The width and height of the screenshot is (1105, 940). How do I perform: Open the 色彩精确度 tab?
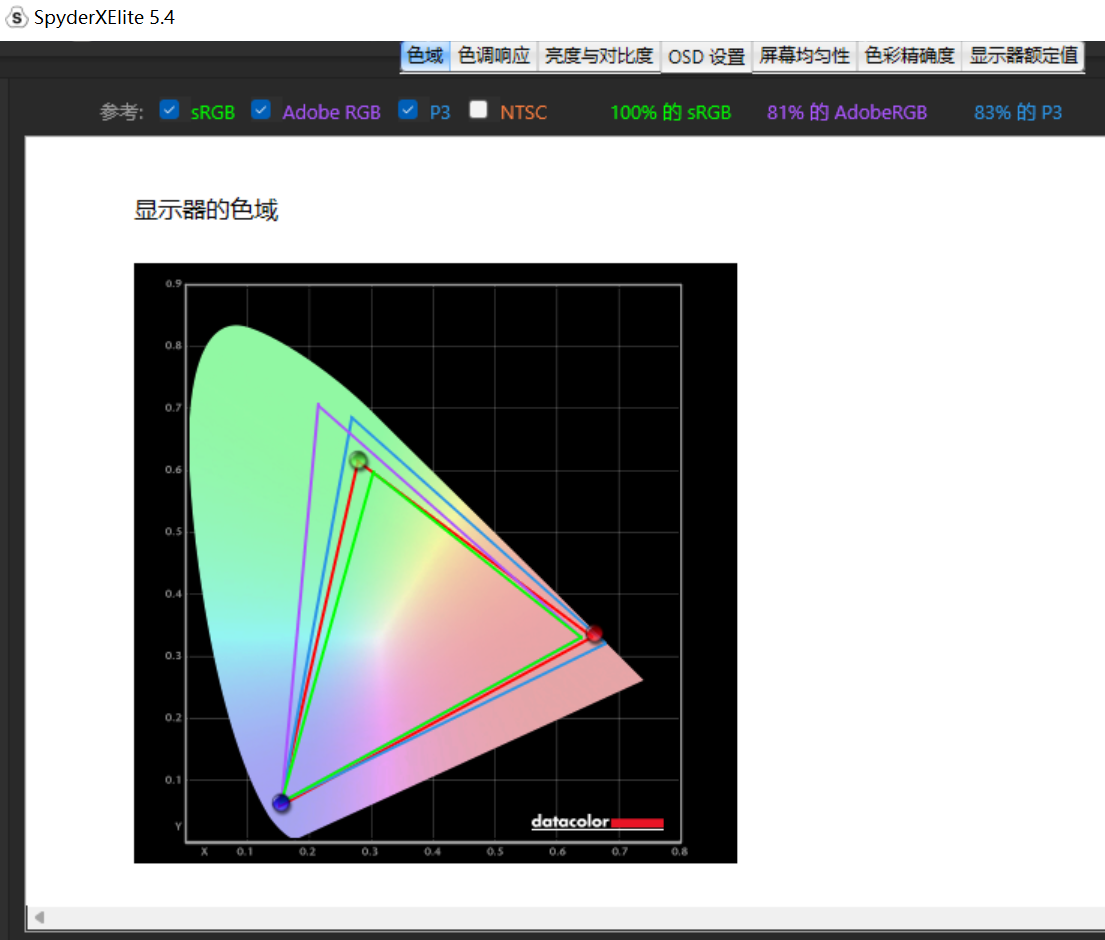(x=909, y=56)
